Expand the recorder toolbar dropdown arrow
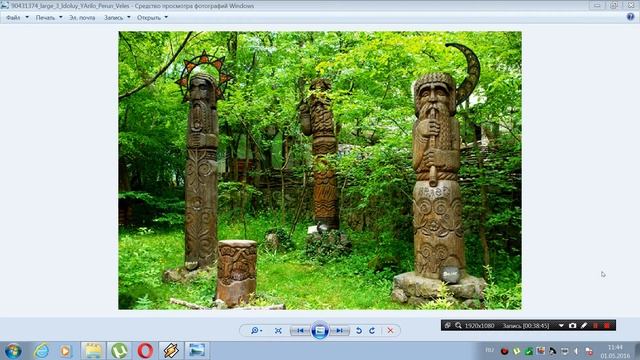Screen dimensions: 640x360 [x=561, y=325]
